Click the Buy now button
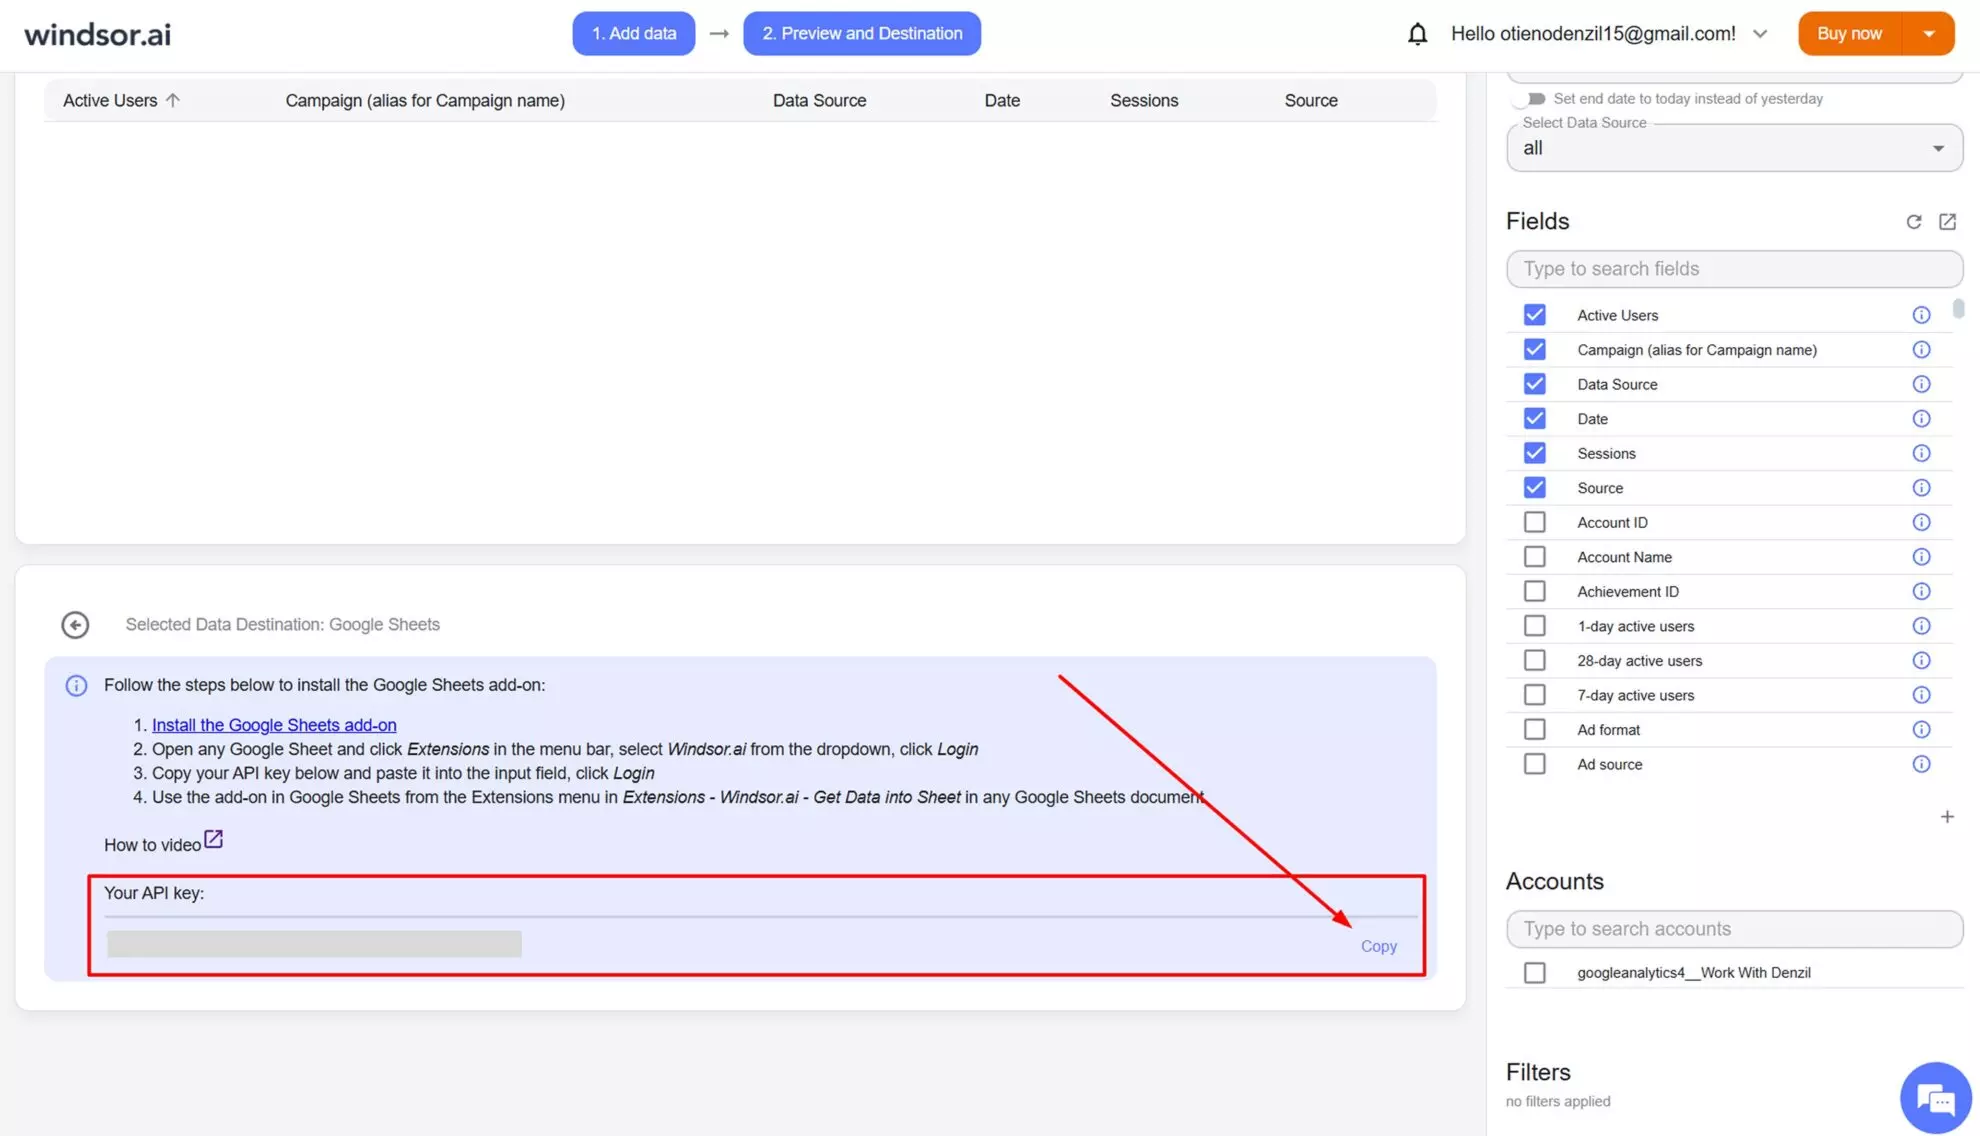1980x1136 pixels. pos(1849,34)
